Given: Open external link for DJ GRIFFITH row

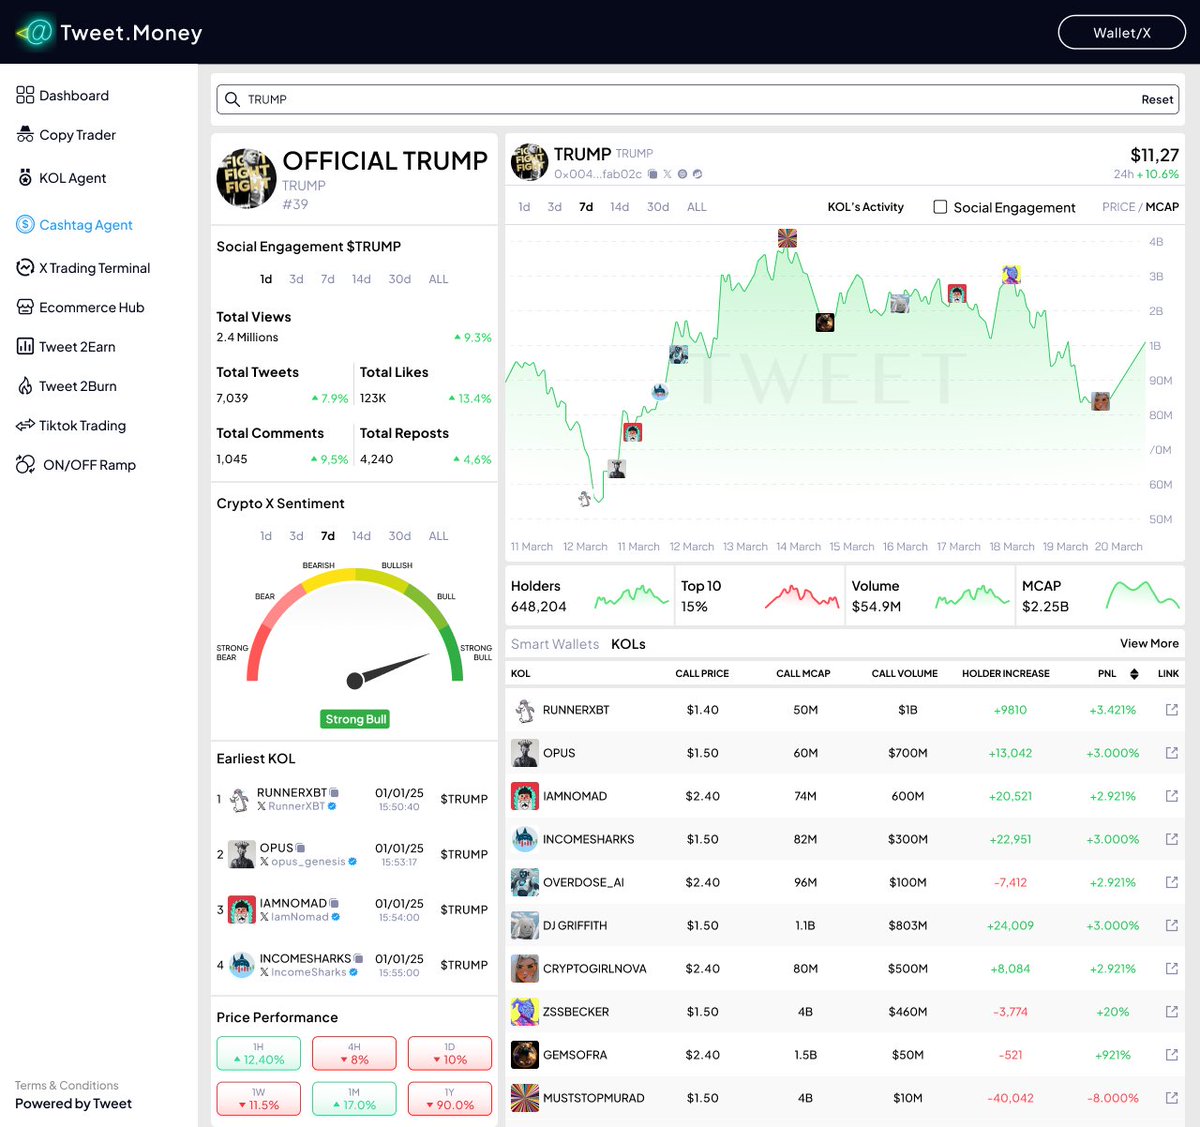Looking at the screenshot, I should (1171, 925).
